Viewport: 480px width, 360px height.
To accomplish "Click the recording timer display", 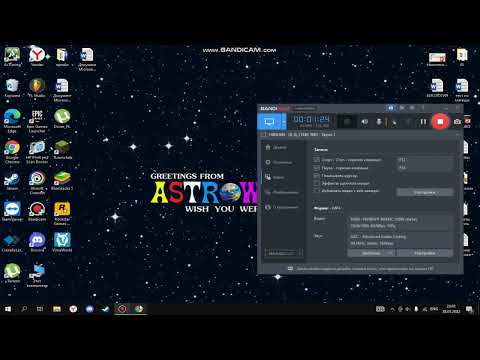I will [x=311, y=120].
